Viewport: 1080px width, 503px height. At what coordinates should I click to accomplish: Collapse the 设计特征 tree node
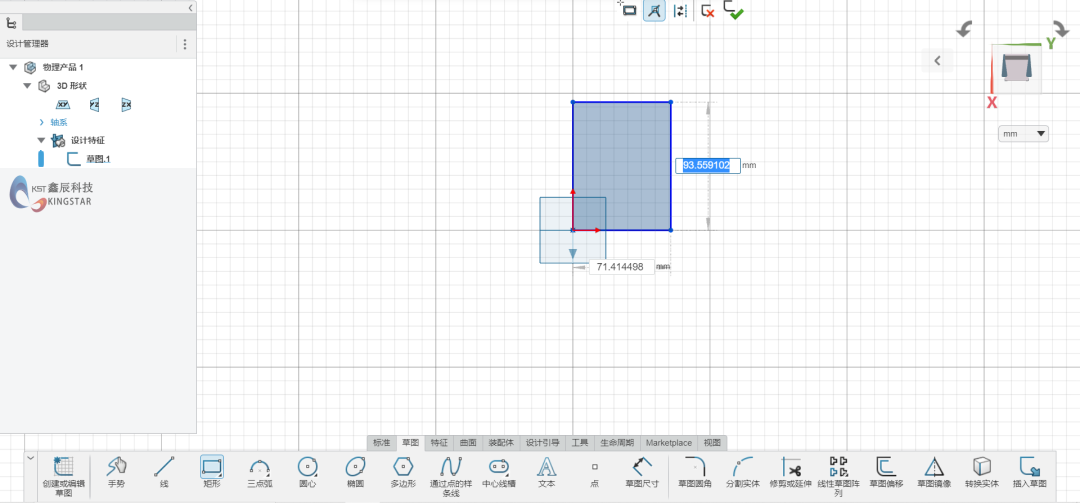click(x=41, y=140)
